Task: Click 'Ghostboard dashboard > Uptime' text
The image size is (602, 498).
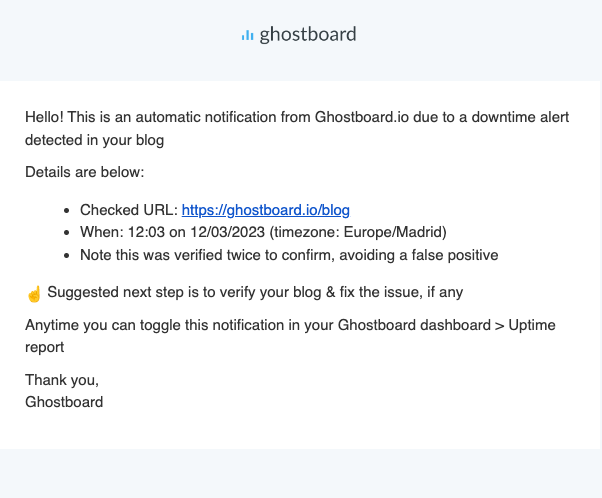Action: click(447, 325)
